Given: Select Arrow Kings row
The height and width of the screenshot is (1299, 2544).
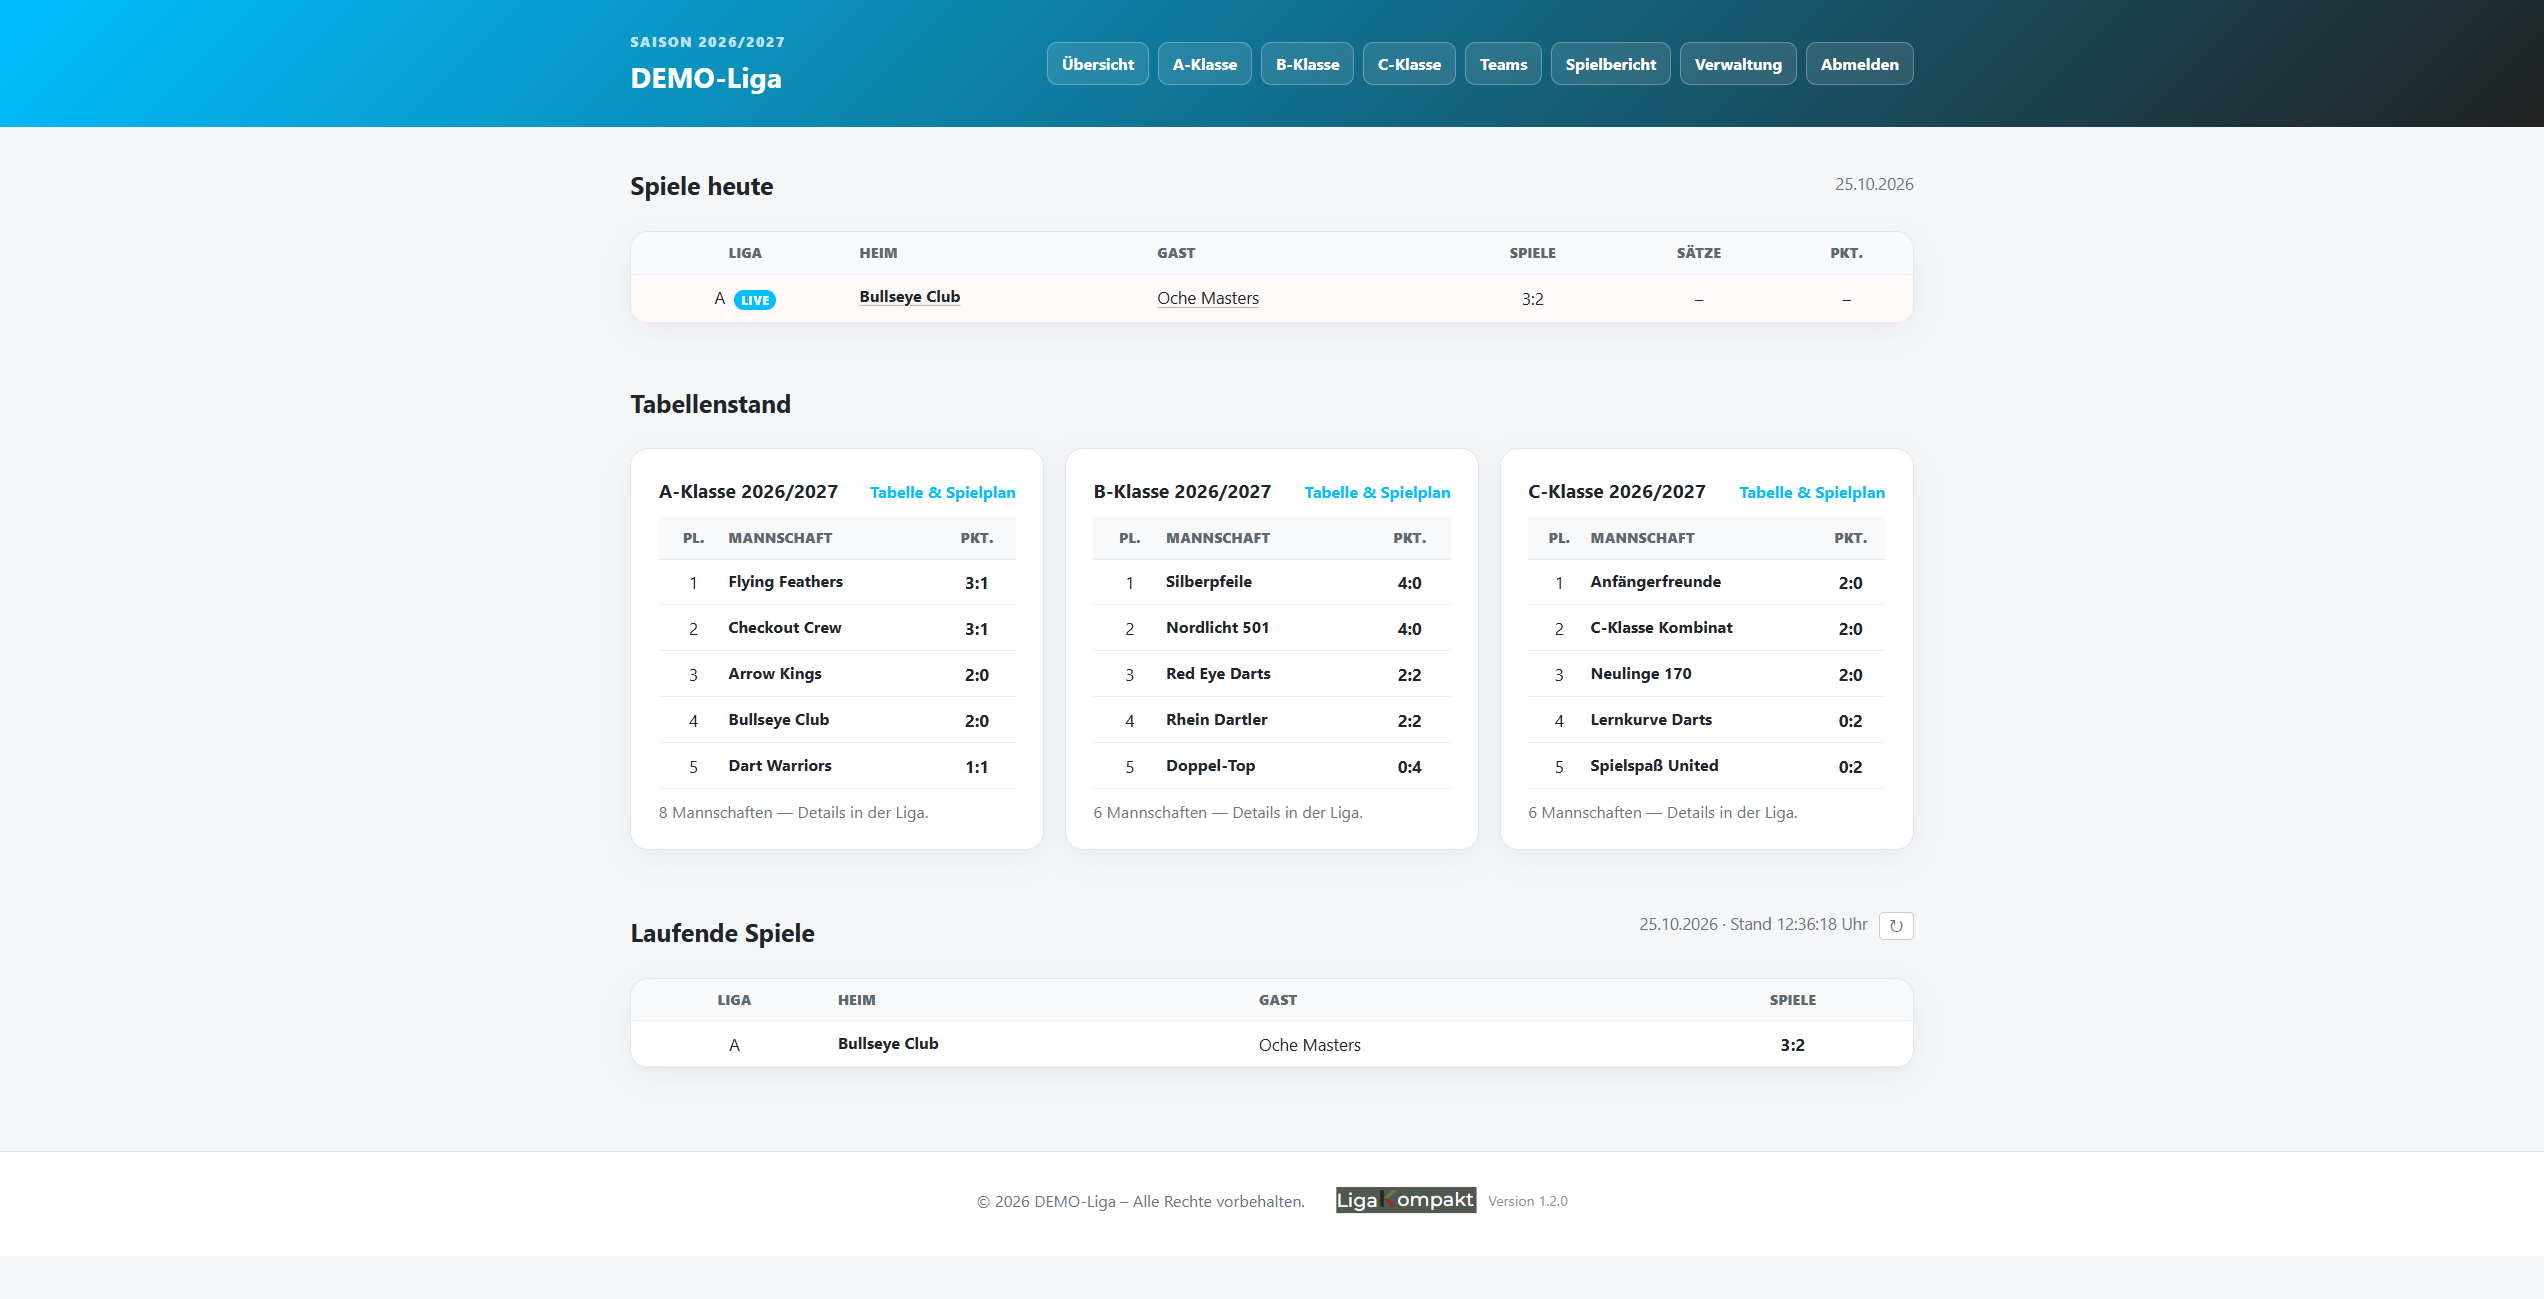Looking at the screenshot, I should click(x=837, y=674).
